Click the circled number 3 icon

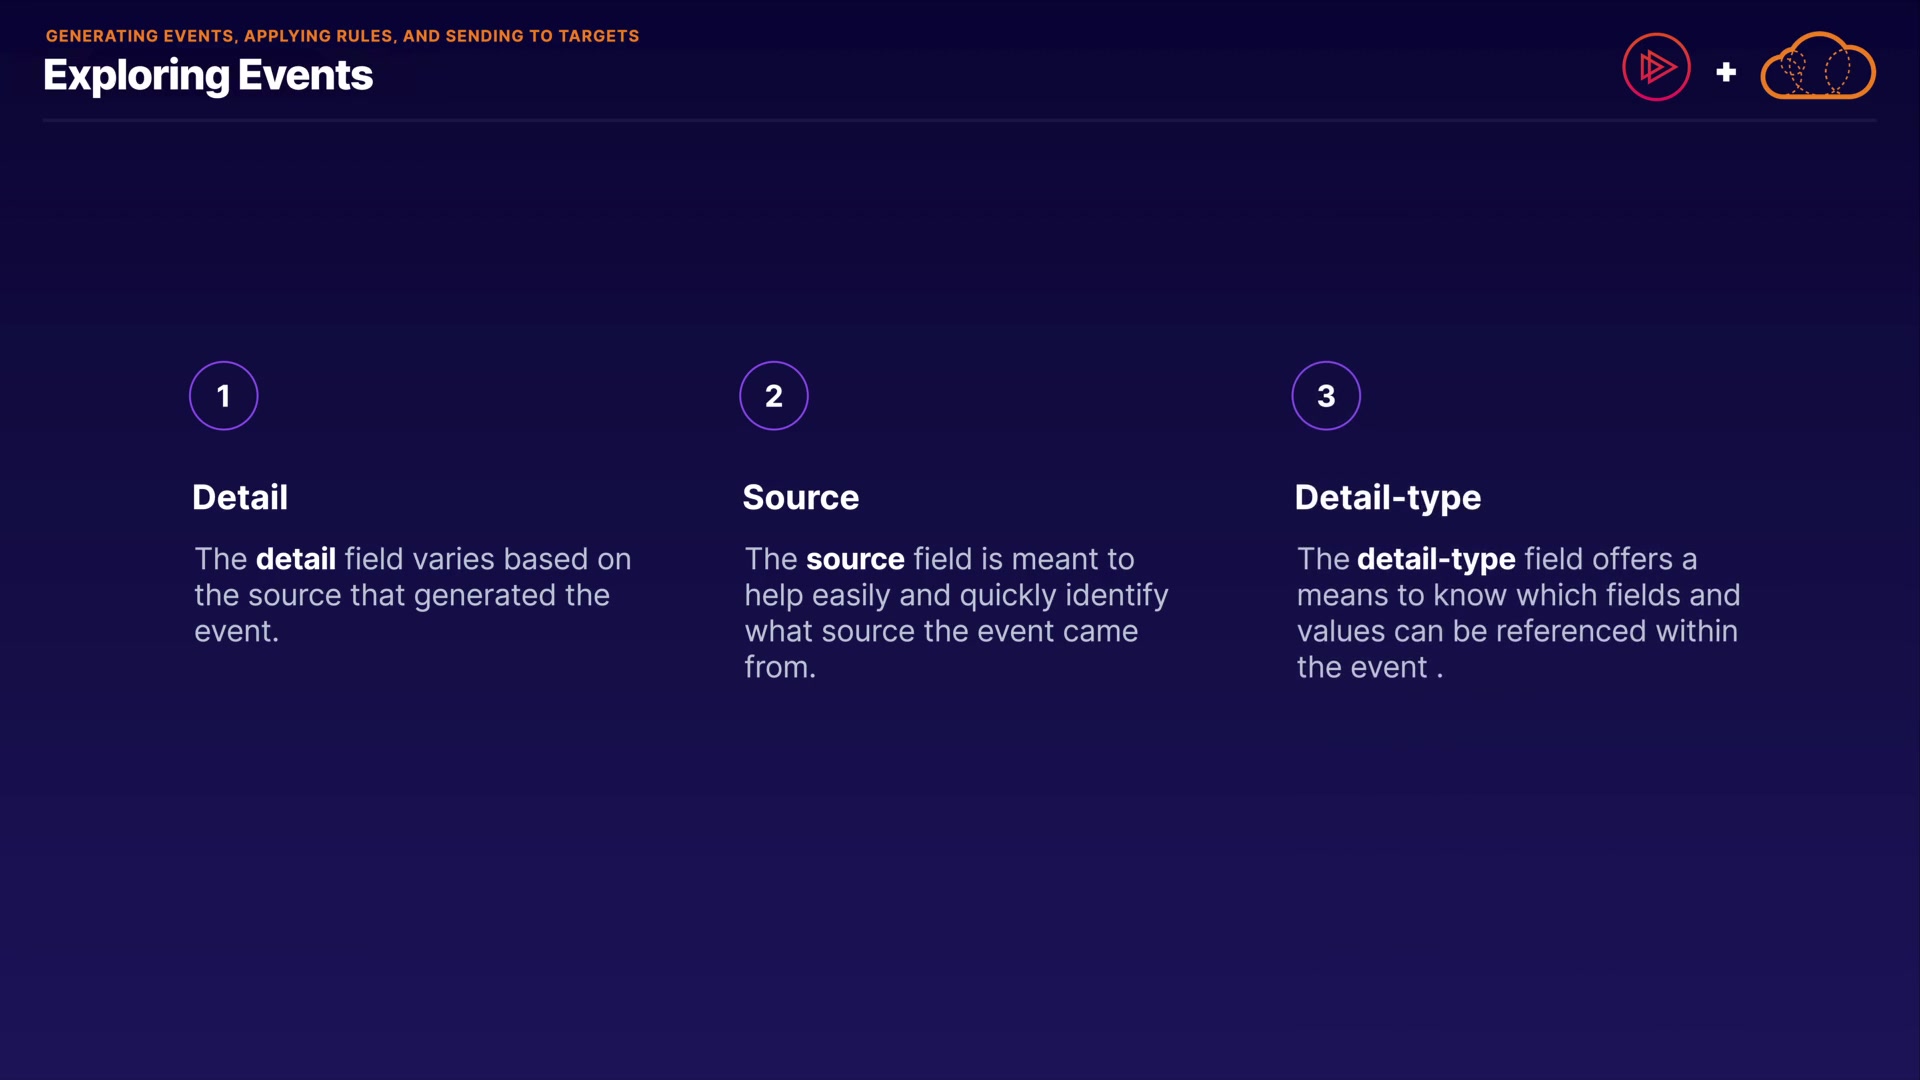click(1326, 396)
